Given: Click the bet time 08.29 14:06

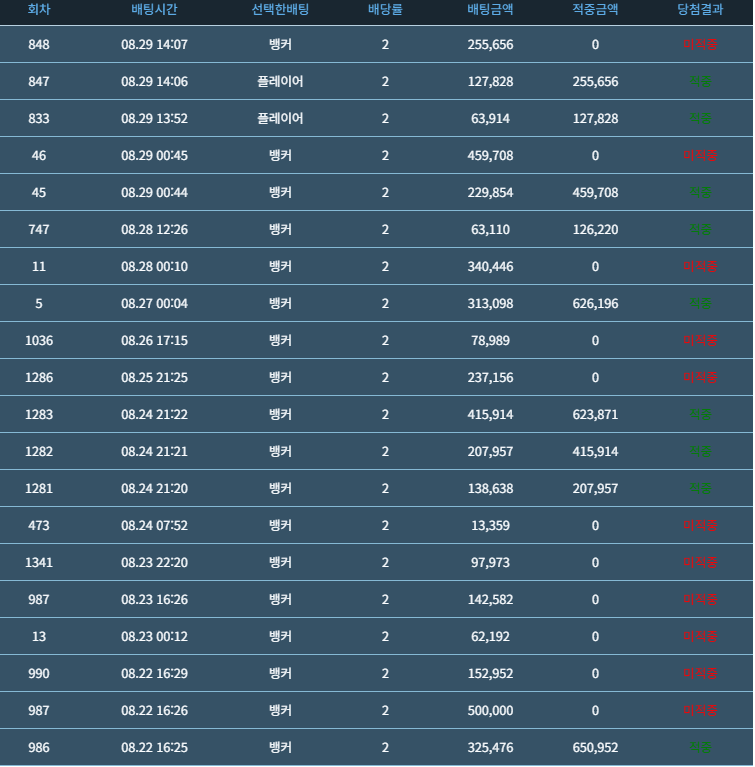Looking at the screenshot, I should tap(154, 81).
